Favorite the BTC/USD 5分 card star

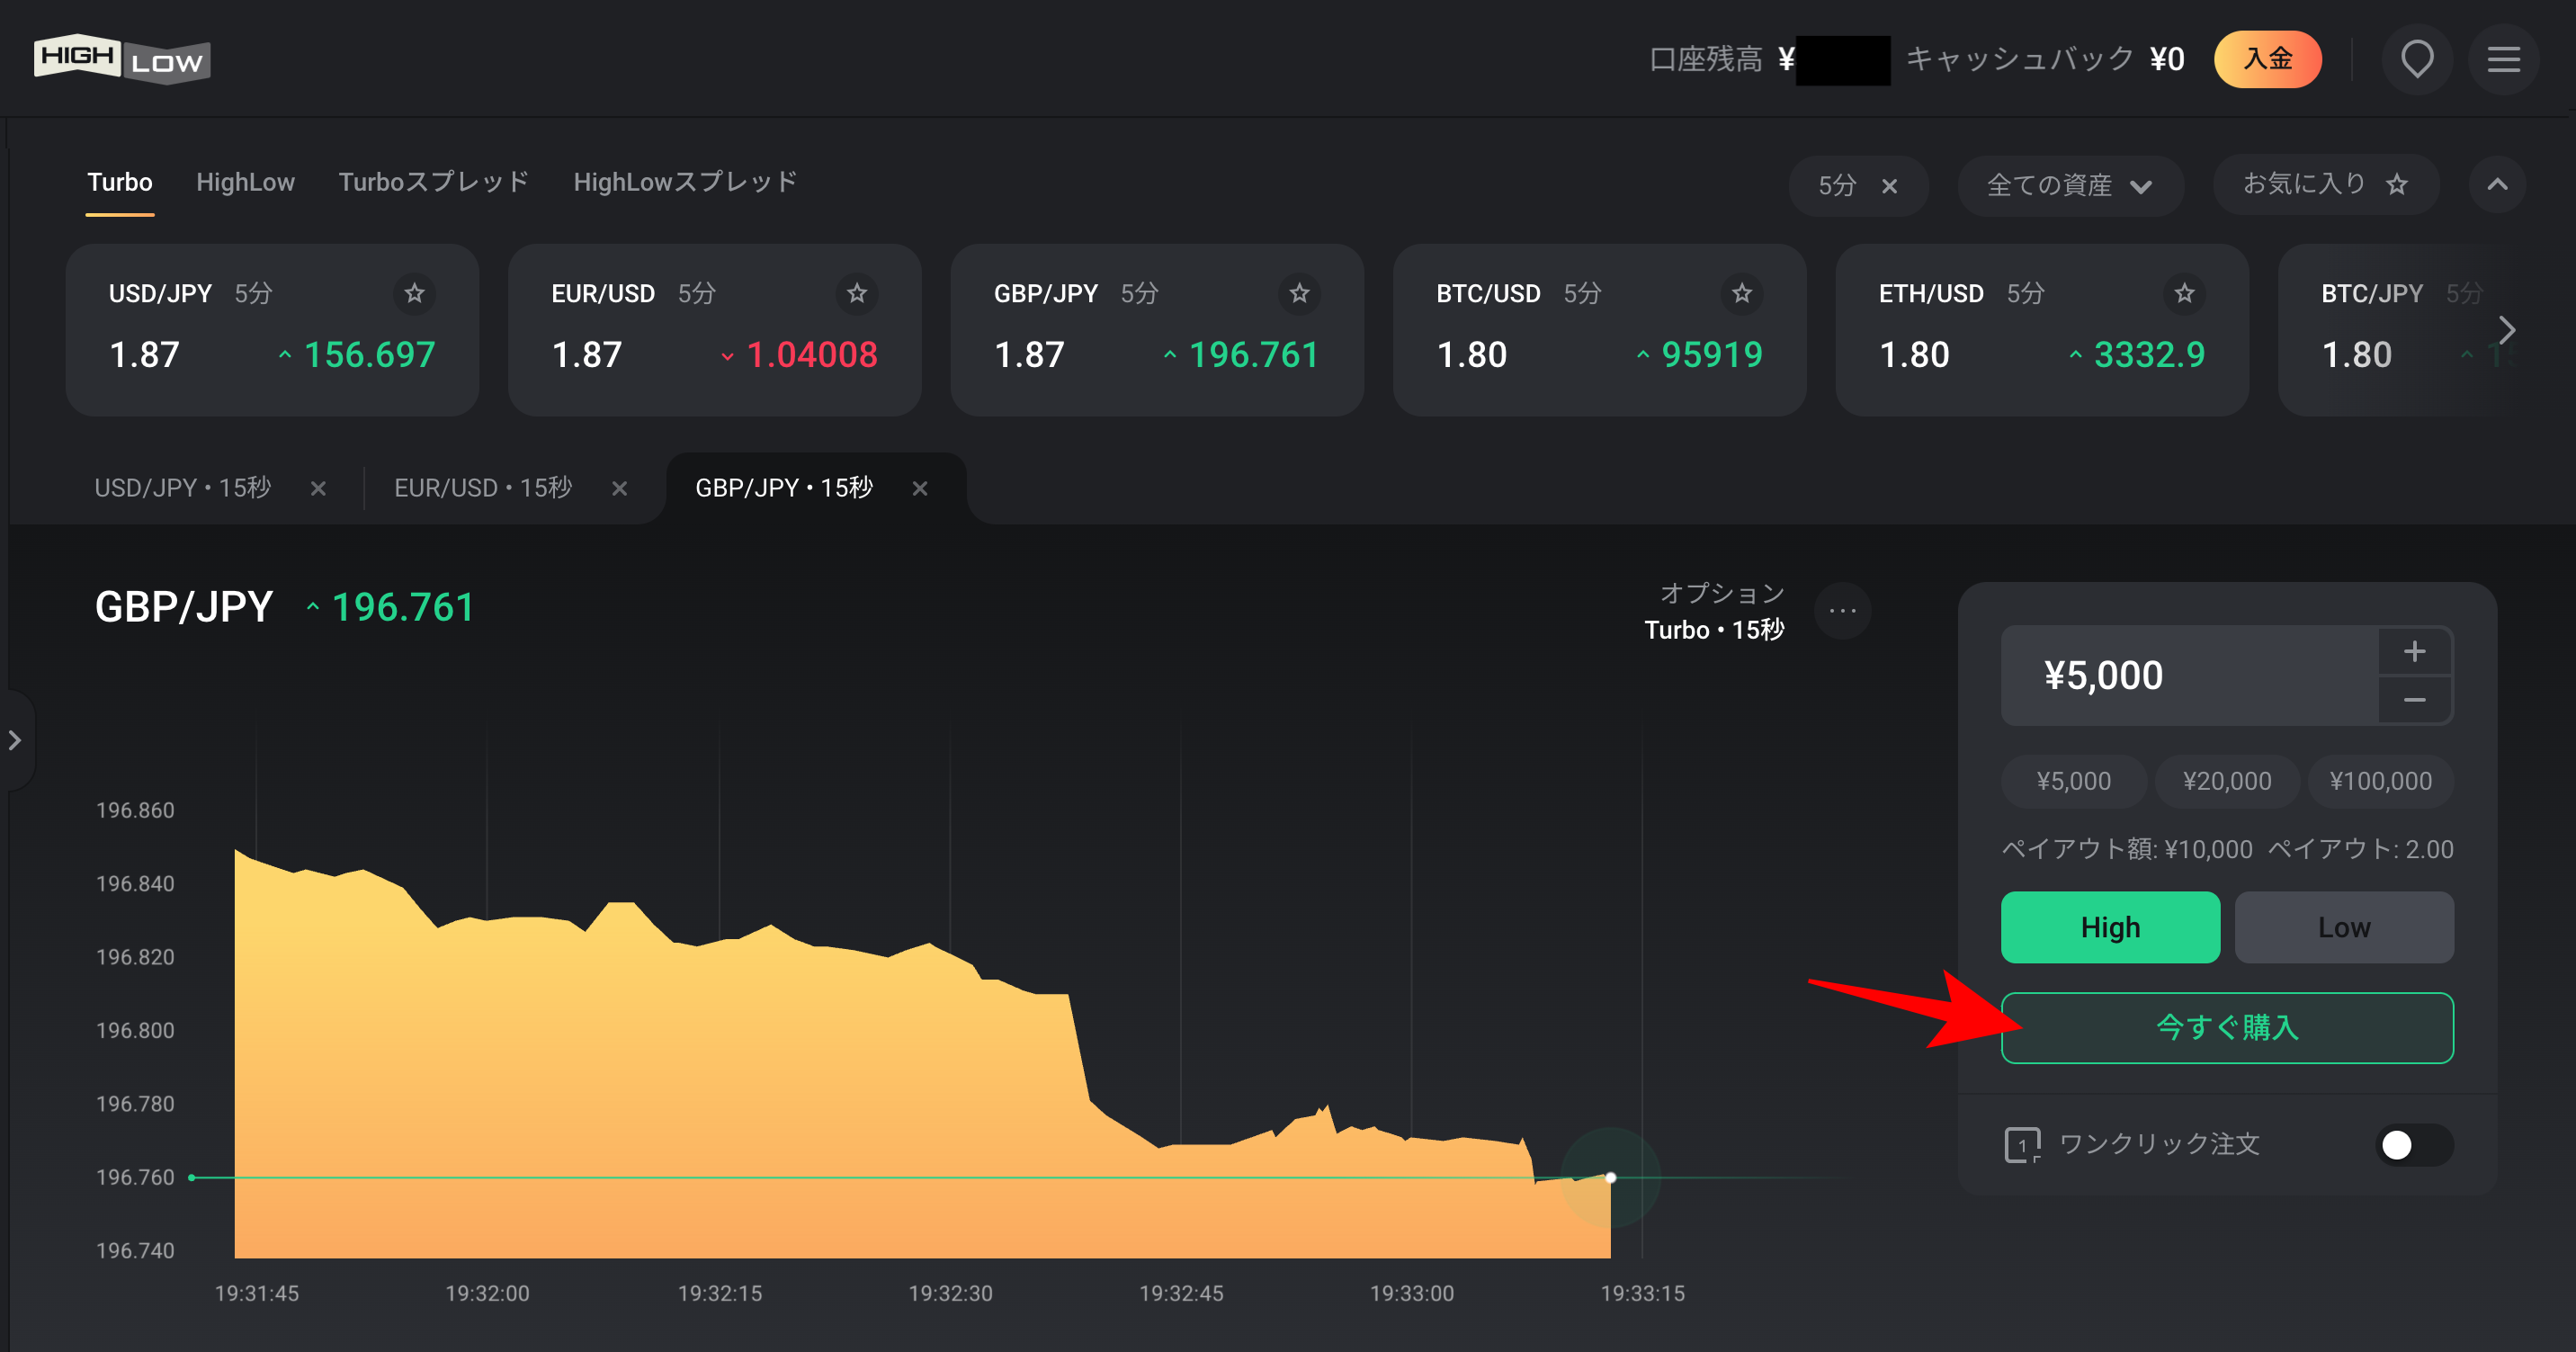[1742, 293]
